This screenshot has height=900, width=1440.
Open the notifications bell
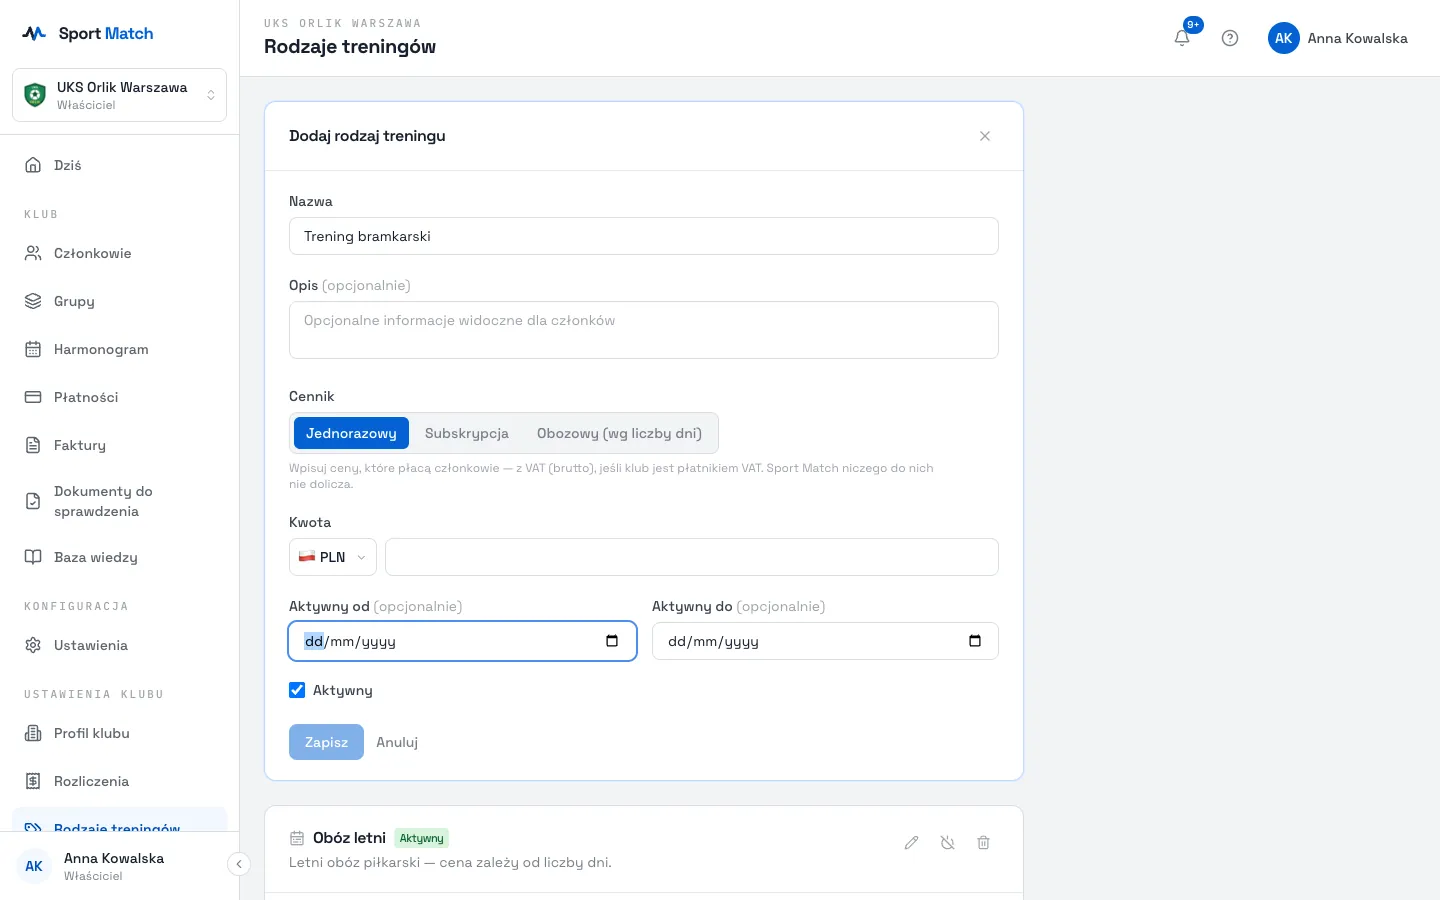click(x=1182, y=38)
